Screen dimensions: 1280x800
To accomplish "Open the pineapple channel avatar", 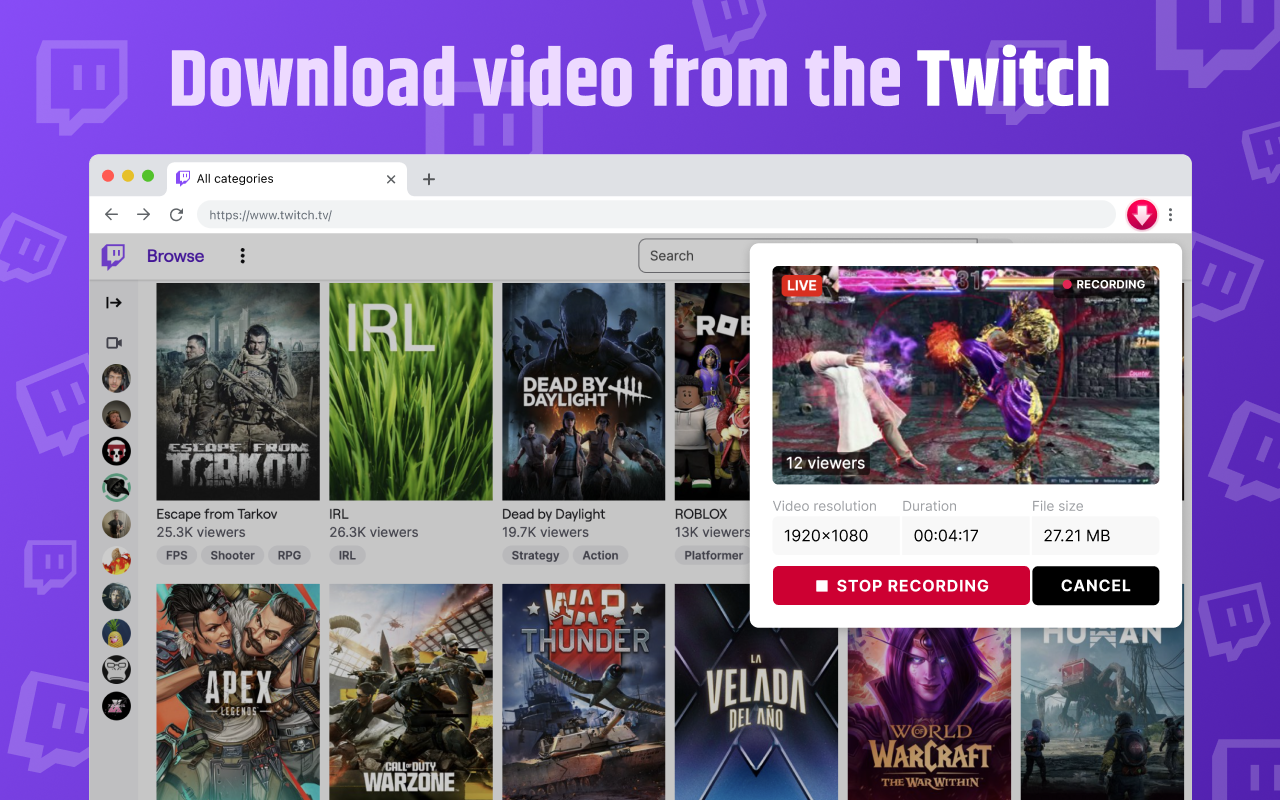I will point(116,633).
